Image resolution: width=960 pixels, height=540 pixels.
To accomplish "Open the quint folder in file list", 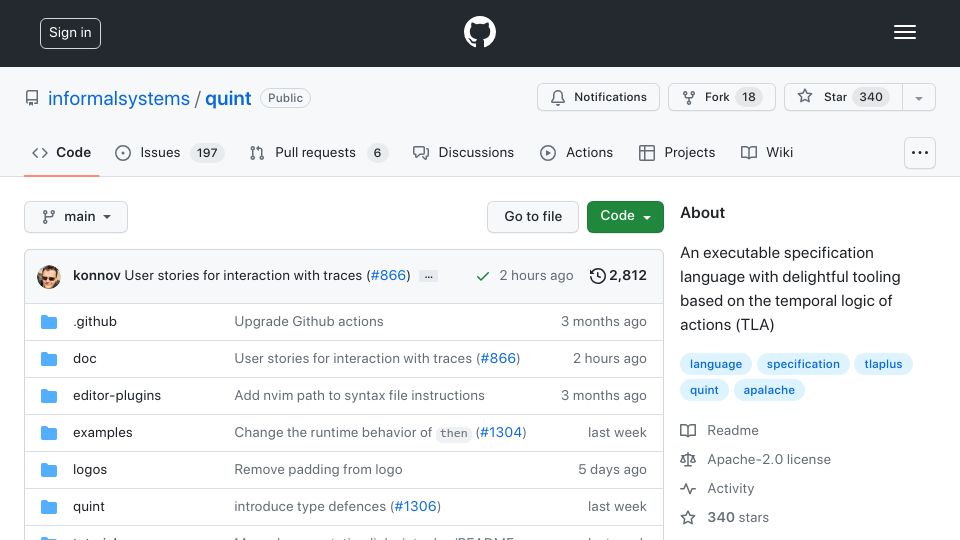I will [x=89, y=506].
